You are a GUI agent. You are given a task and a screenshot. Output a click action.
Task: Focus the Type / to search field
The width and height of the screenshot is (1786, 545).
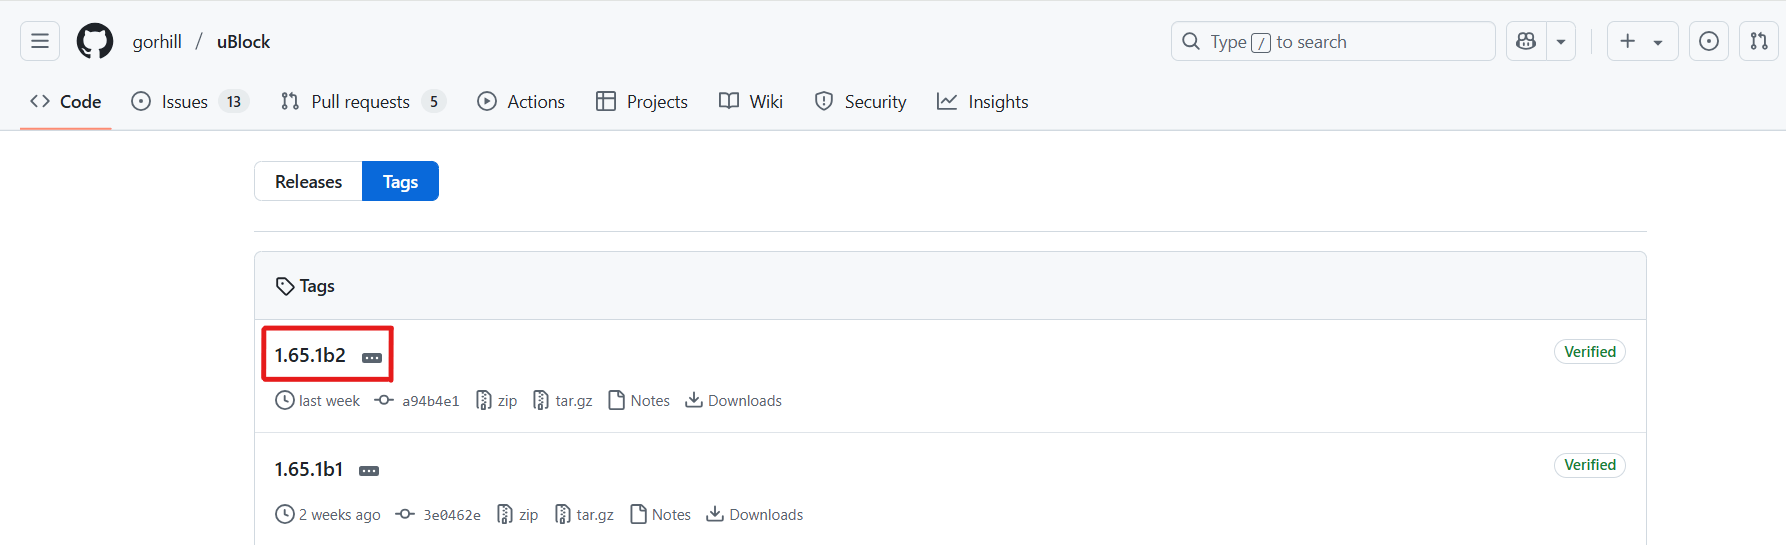[1333, 41]
